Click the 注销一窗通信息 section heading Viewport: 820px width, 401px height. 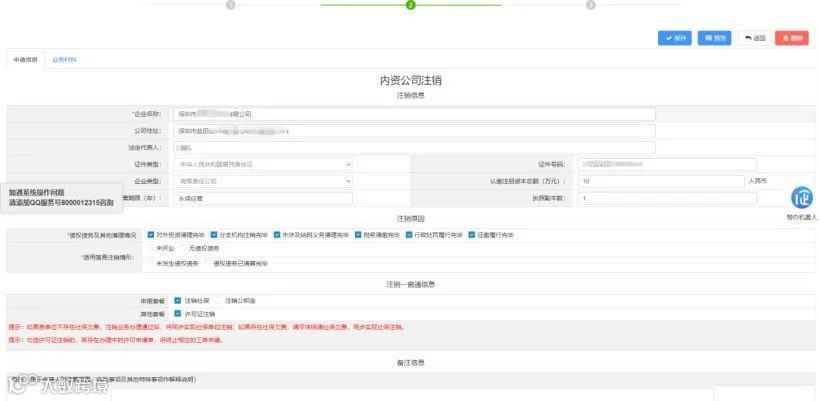point(411,285)
